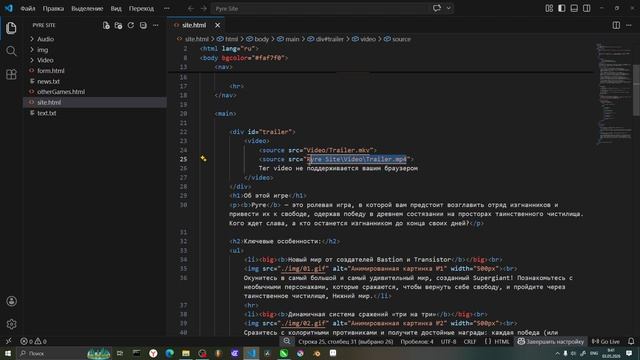Toggle the secondary side bar

(x=587, y=8)
